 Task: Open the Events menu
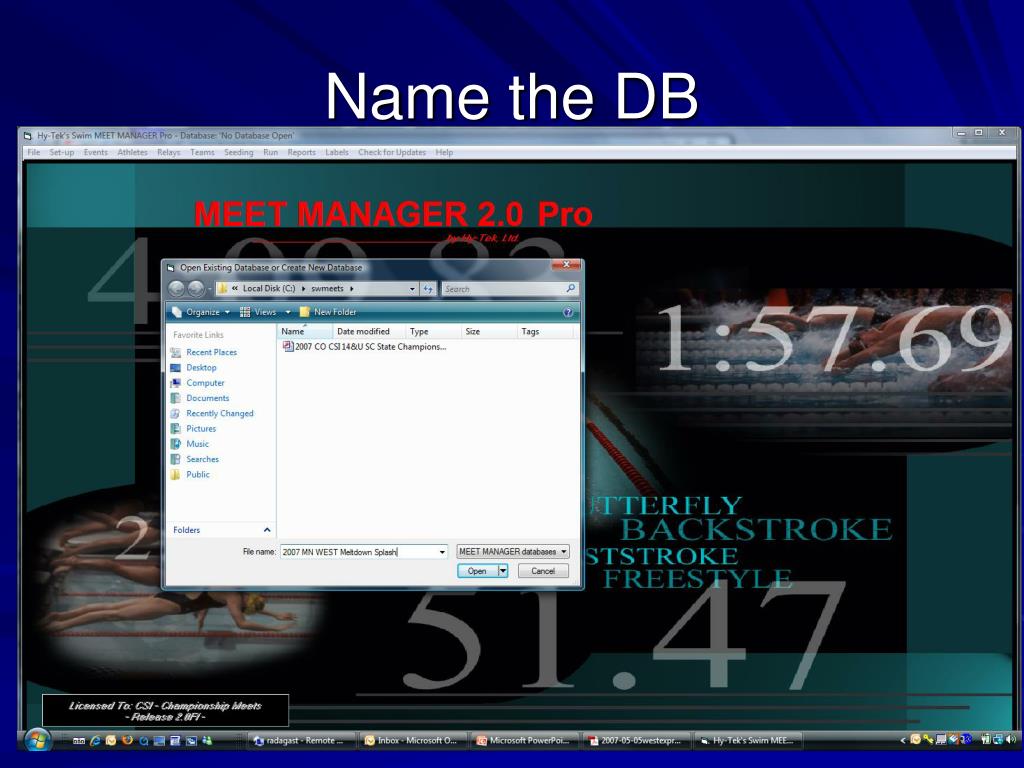(95, 152)
